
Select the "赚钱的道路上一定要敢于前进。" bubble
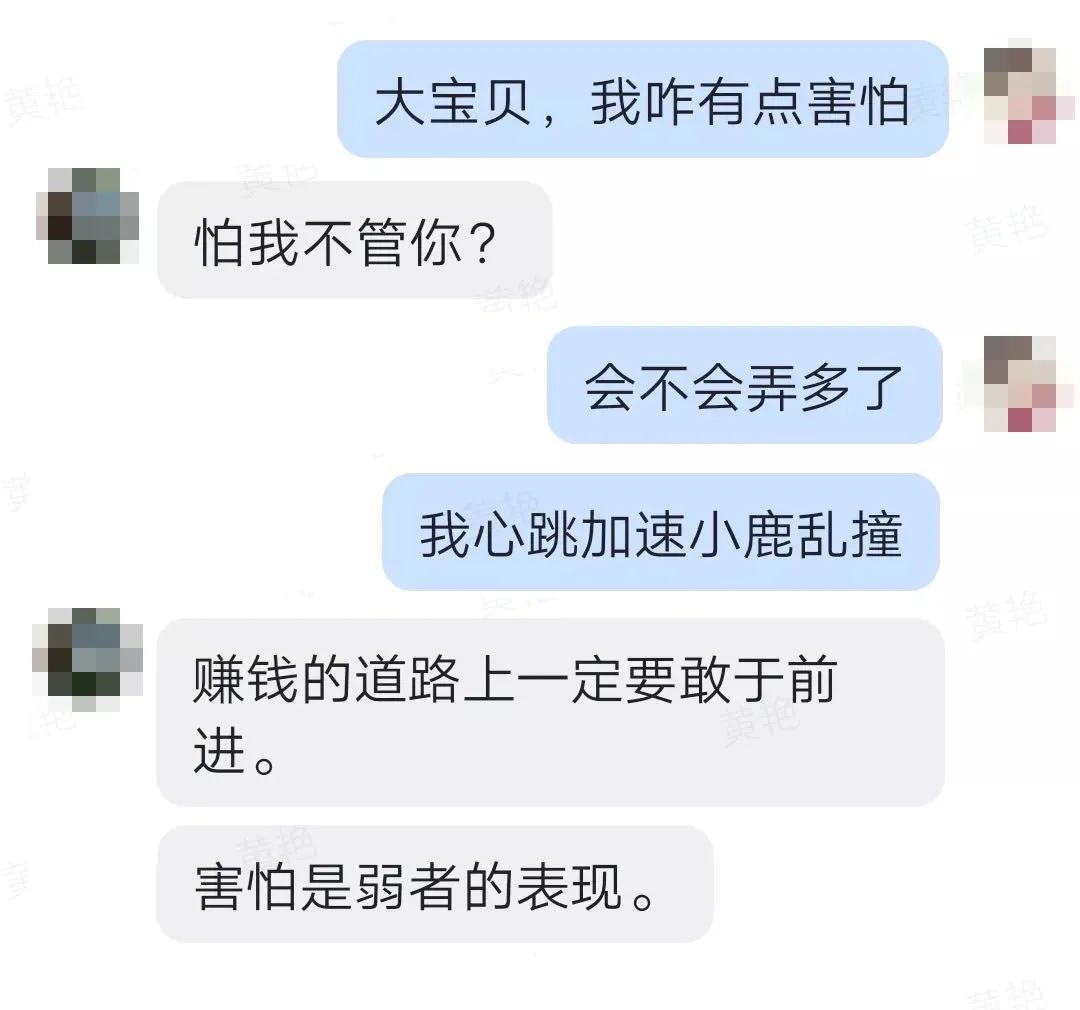(550, 712)
